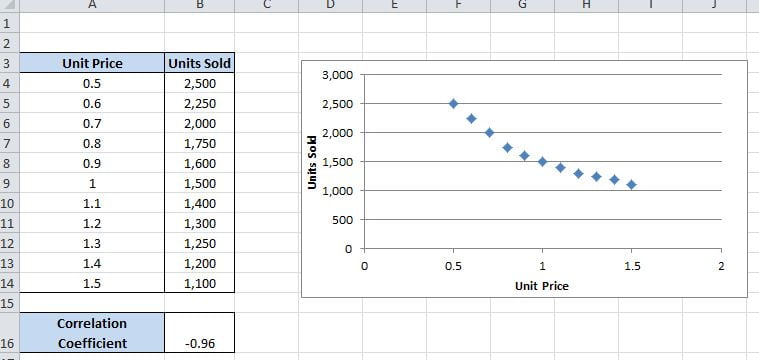Click the data point at unit price 0.5
The width and height of the screenshot is (759, 360).
click(454, 104)
